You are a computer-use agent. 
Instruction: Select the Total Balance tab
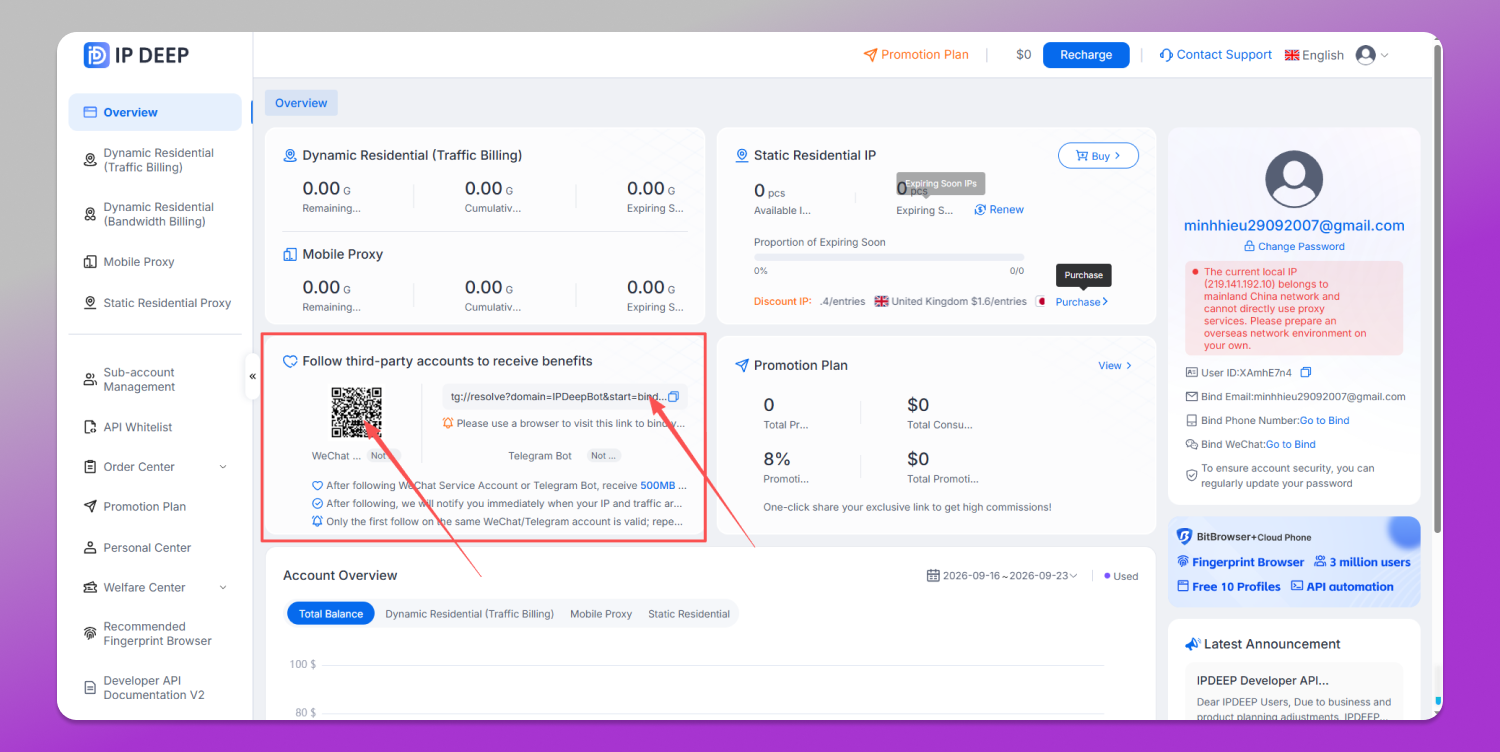coord(331,614)
